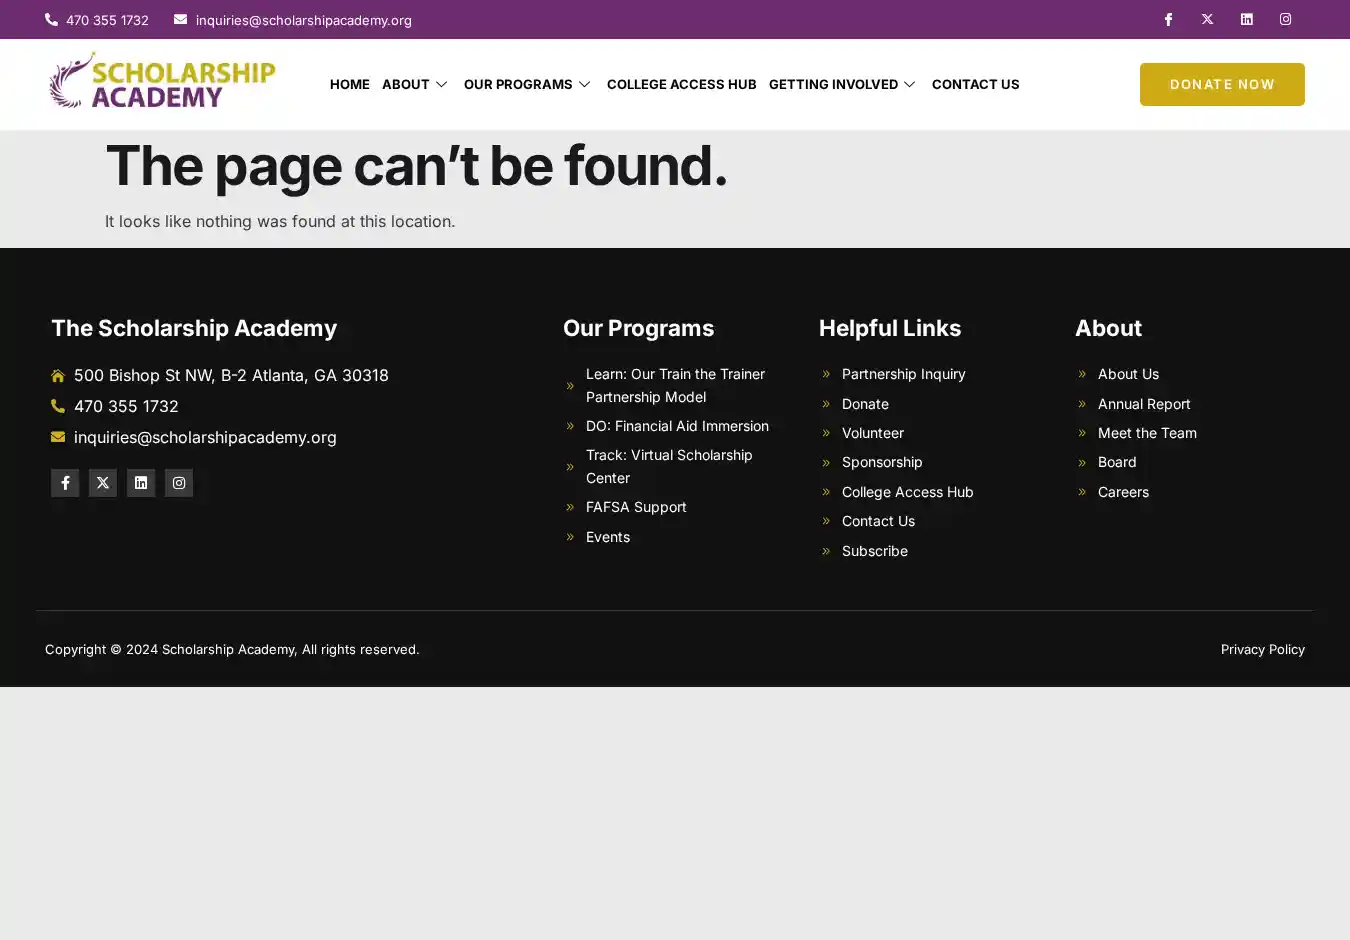1350x940 pixels.
Task: Click the Scholarship Academy logo
Action: pyautogui.click(x=162, y=81)
